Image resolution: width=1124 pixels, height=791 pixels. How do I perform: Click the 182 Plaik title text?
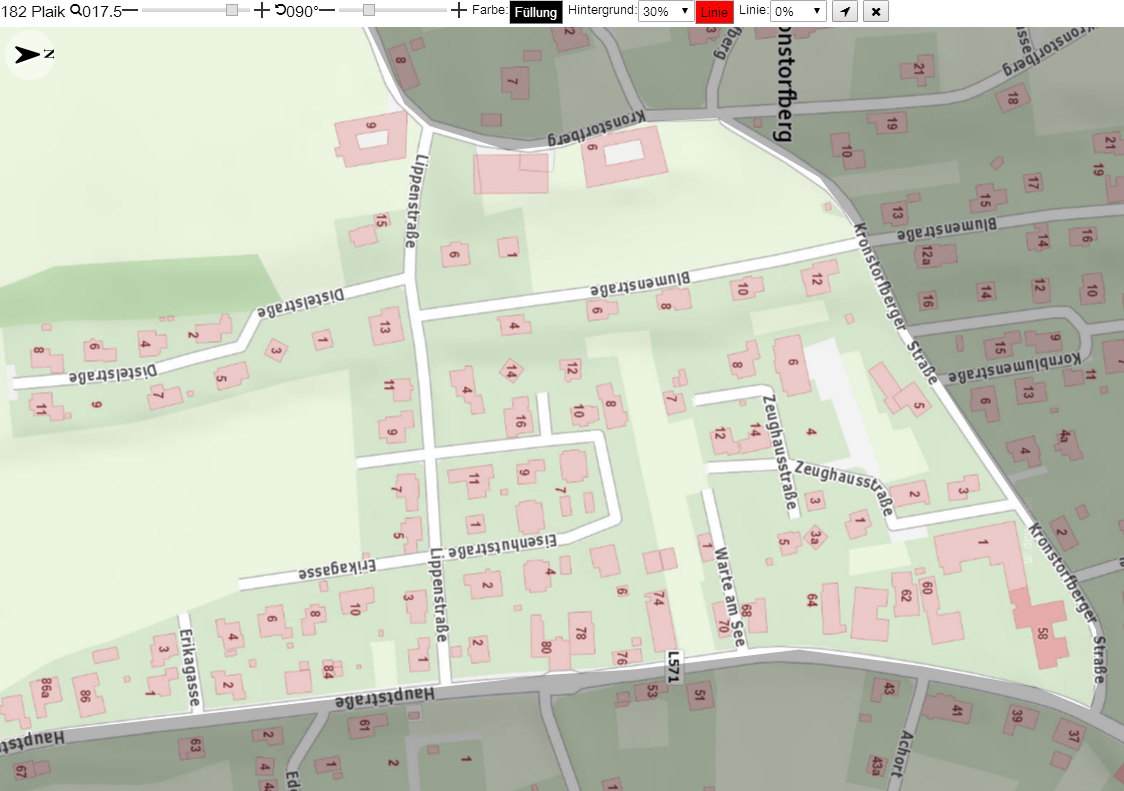pos(33,11)
